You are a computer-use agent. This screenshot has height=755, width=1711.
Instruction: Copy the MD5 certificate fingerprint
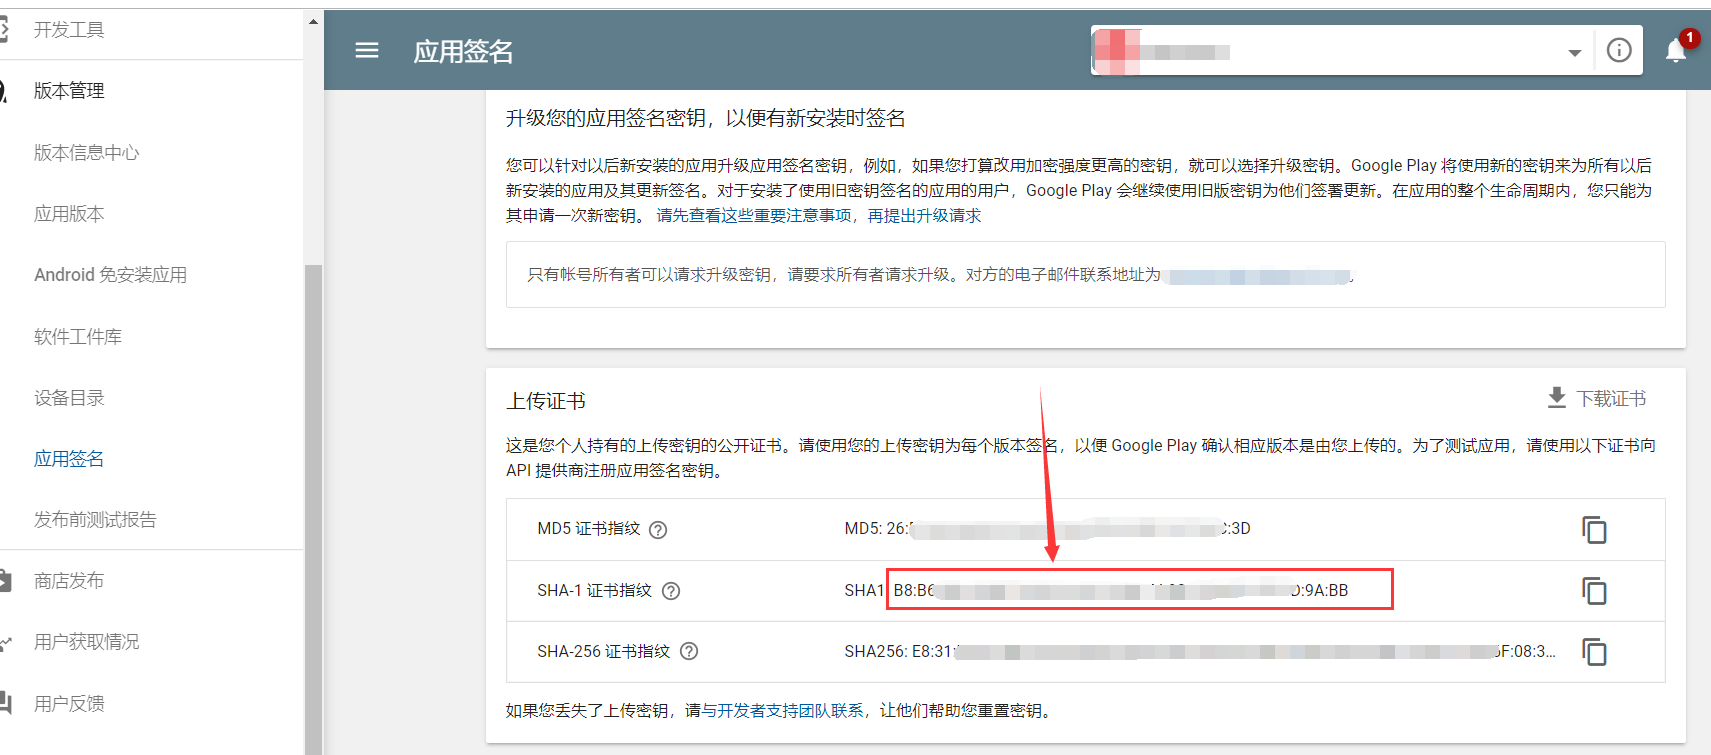(1594, 530)
